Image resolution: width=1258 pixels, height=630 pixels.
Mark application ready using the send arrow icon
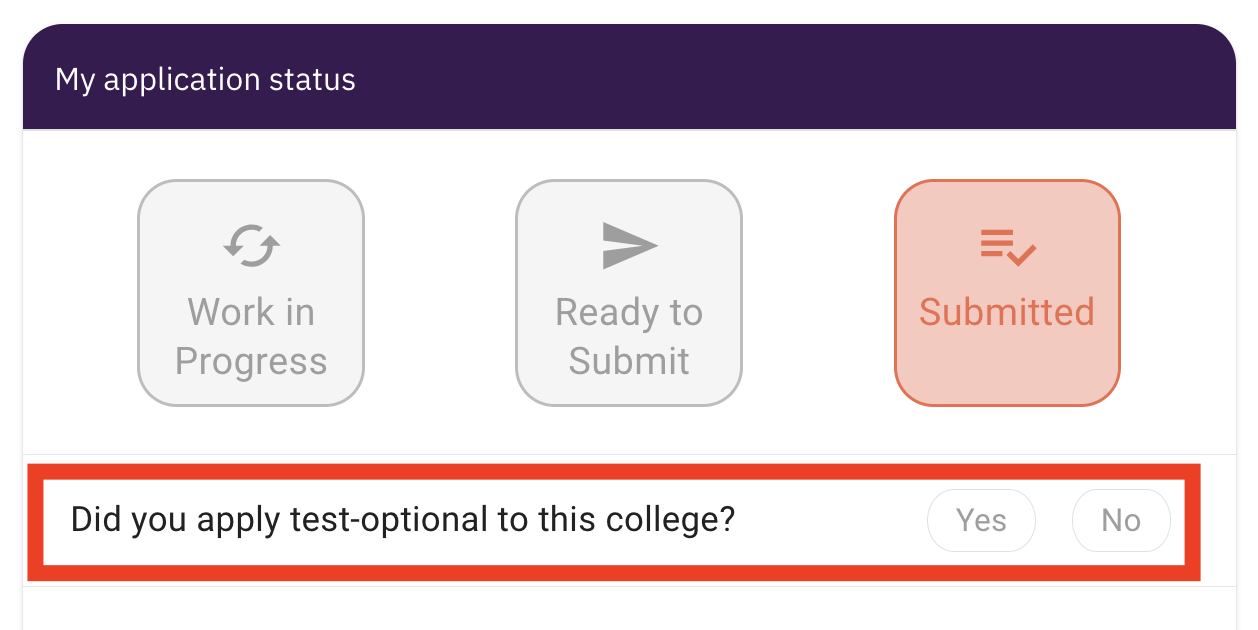pyautogui.click(x=630, y=245)
